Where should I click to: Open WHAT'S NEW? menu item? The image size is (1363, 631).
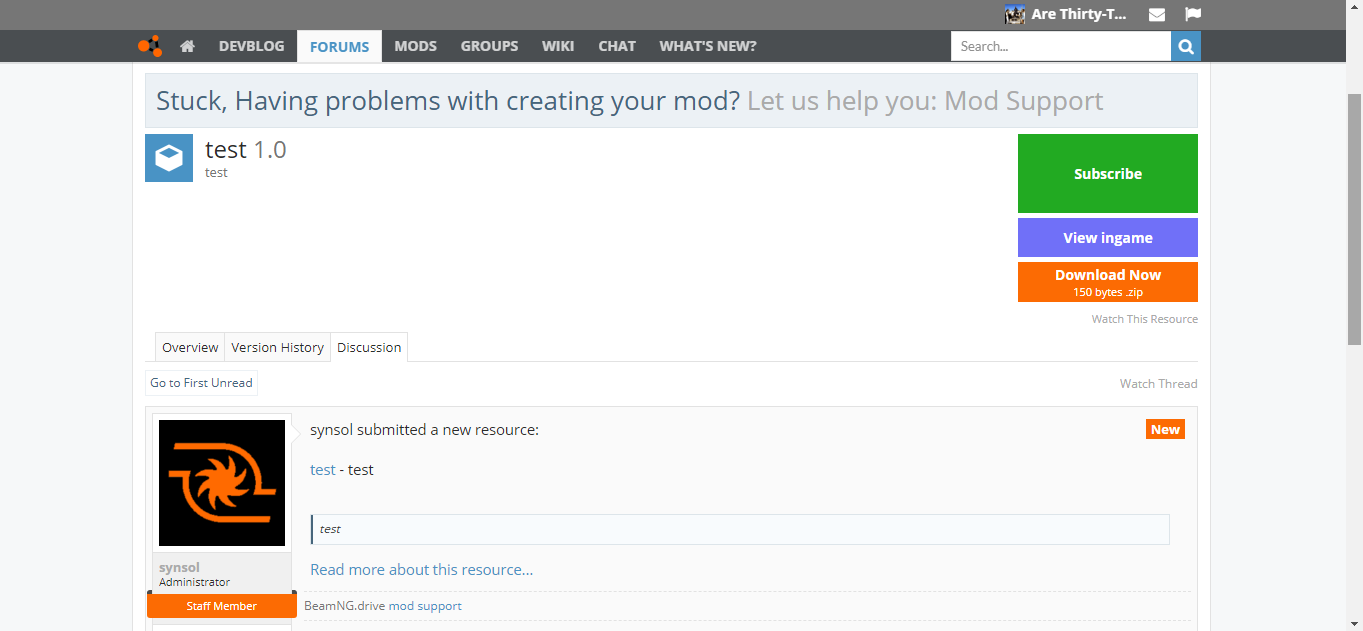pos(708,46)
